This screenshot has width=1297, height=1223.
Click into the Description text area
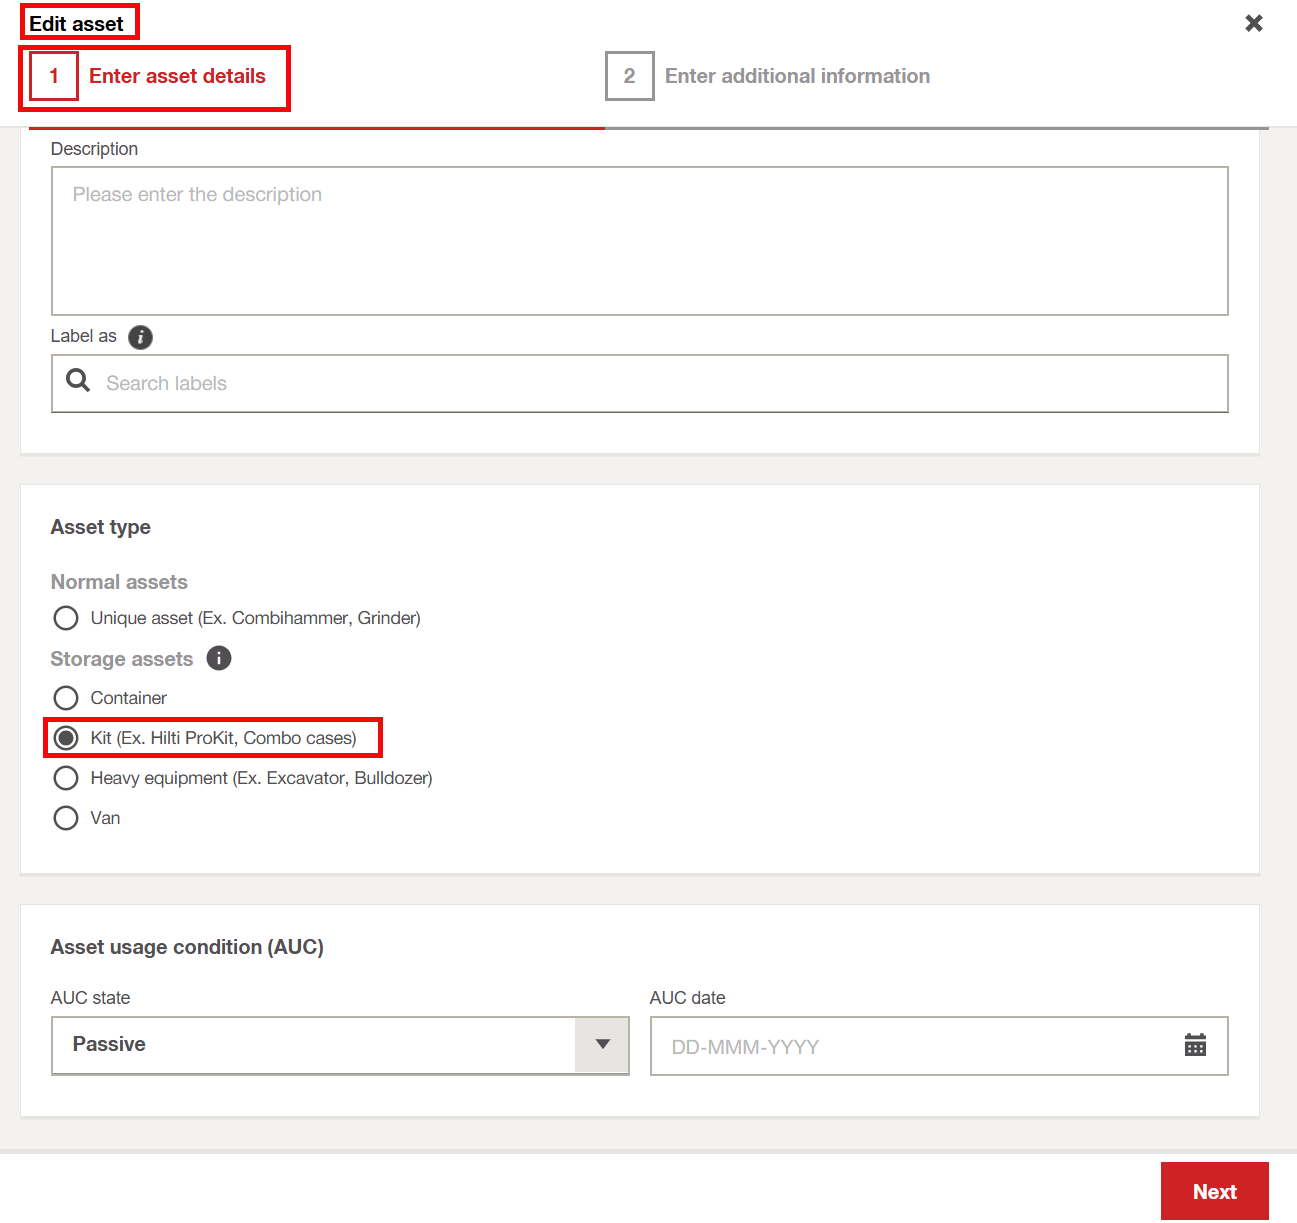(640, 241)
